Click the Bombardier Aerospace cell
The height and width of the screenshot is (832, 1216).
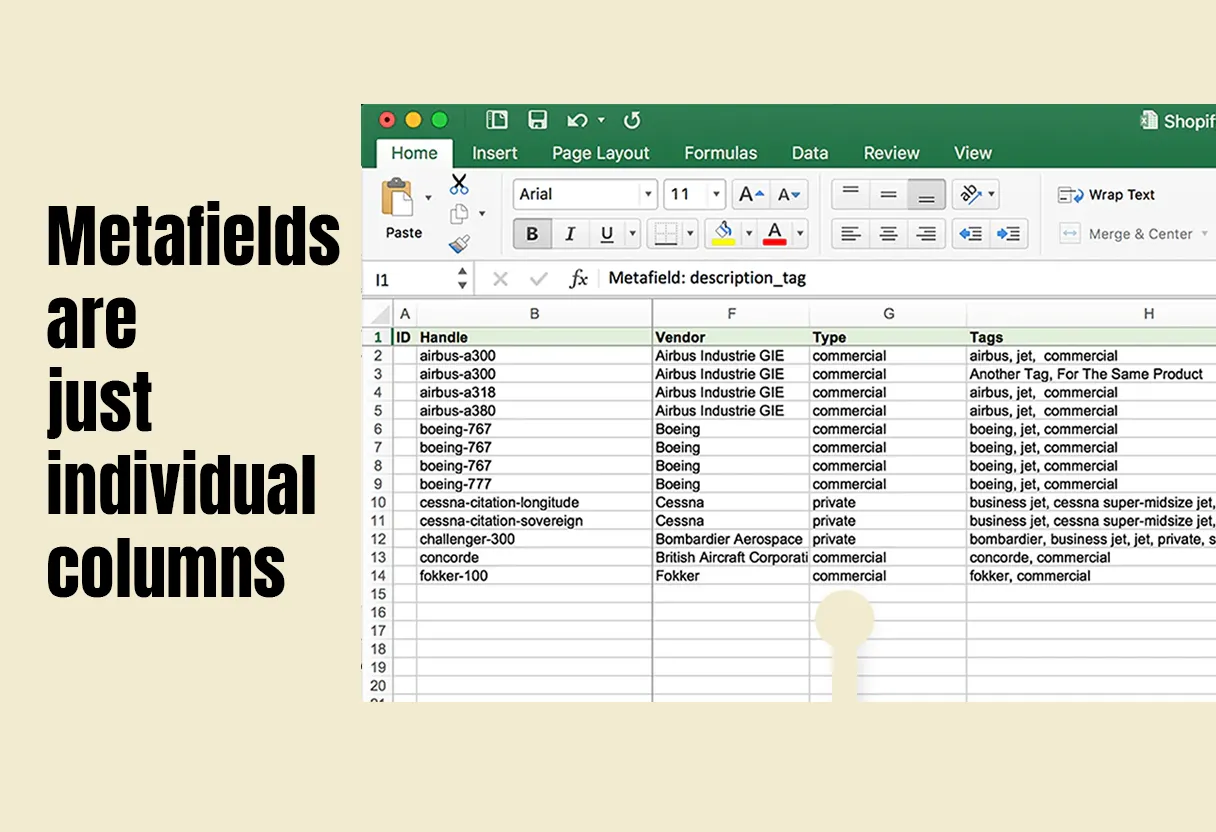731,539
